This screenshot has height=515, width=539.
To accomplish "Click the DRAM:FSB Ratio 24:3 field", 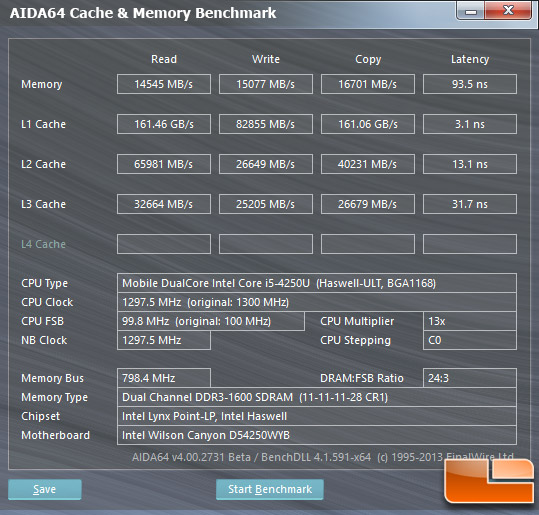I will tap(470, 378).
